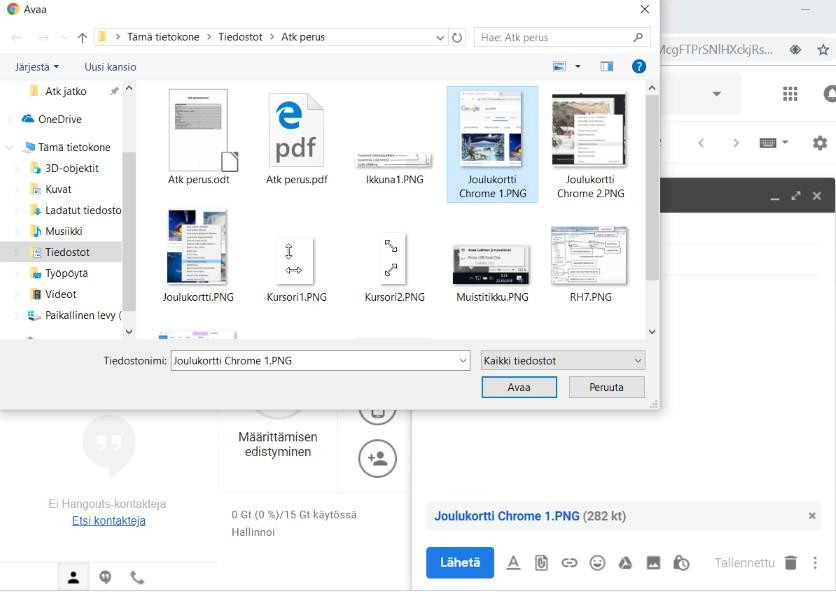Select the Ikkuna1.PNG file
This screenshot has height=594, width=836.
395,168
